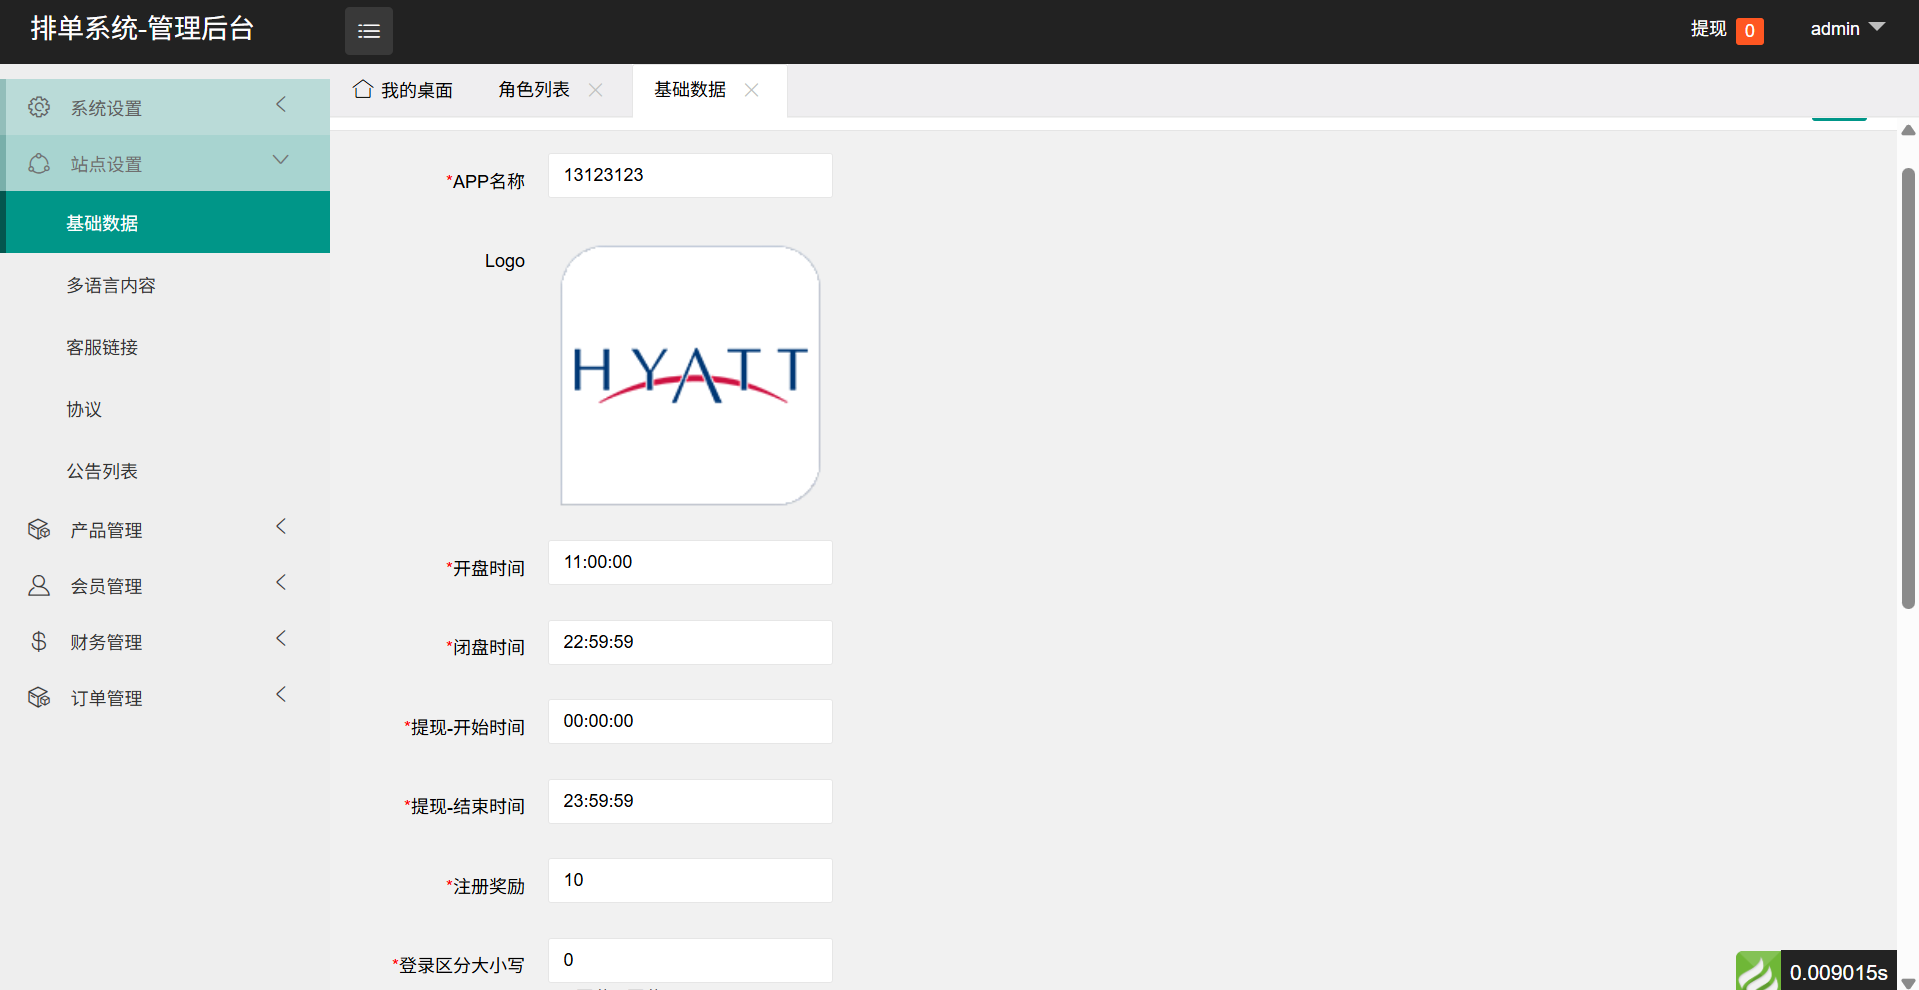This screenshot has height=990, width=1919.
Task: Switch to the 我的桌面 tab
Action: [x=403, y=90]
